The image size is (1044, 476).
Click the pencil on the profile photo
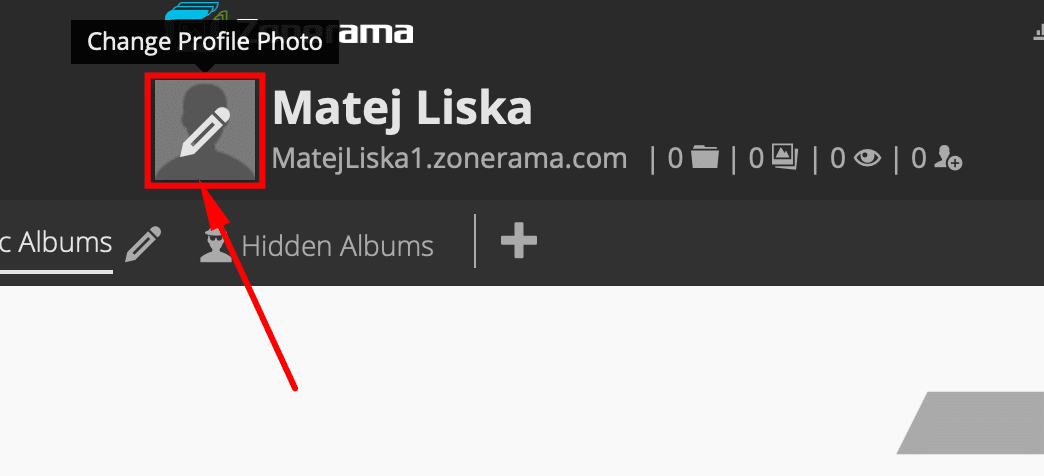205,132
